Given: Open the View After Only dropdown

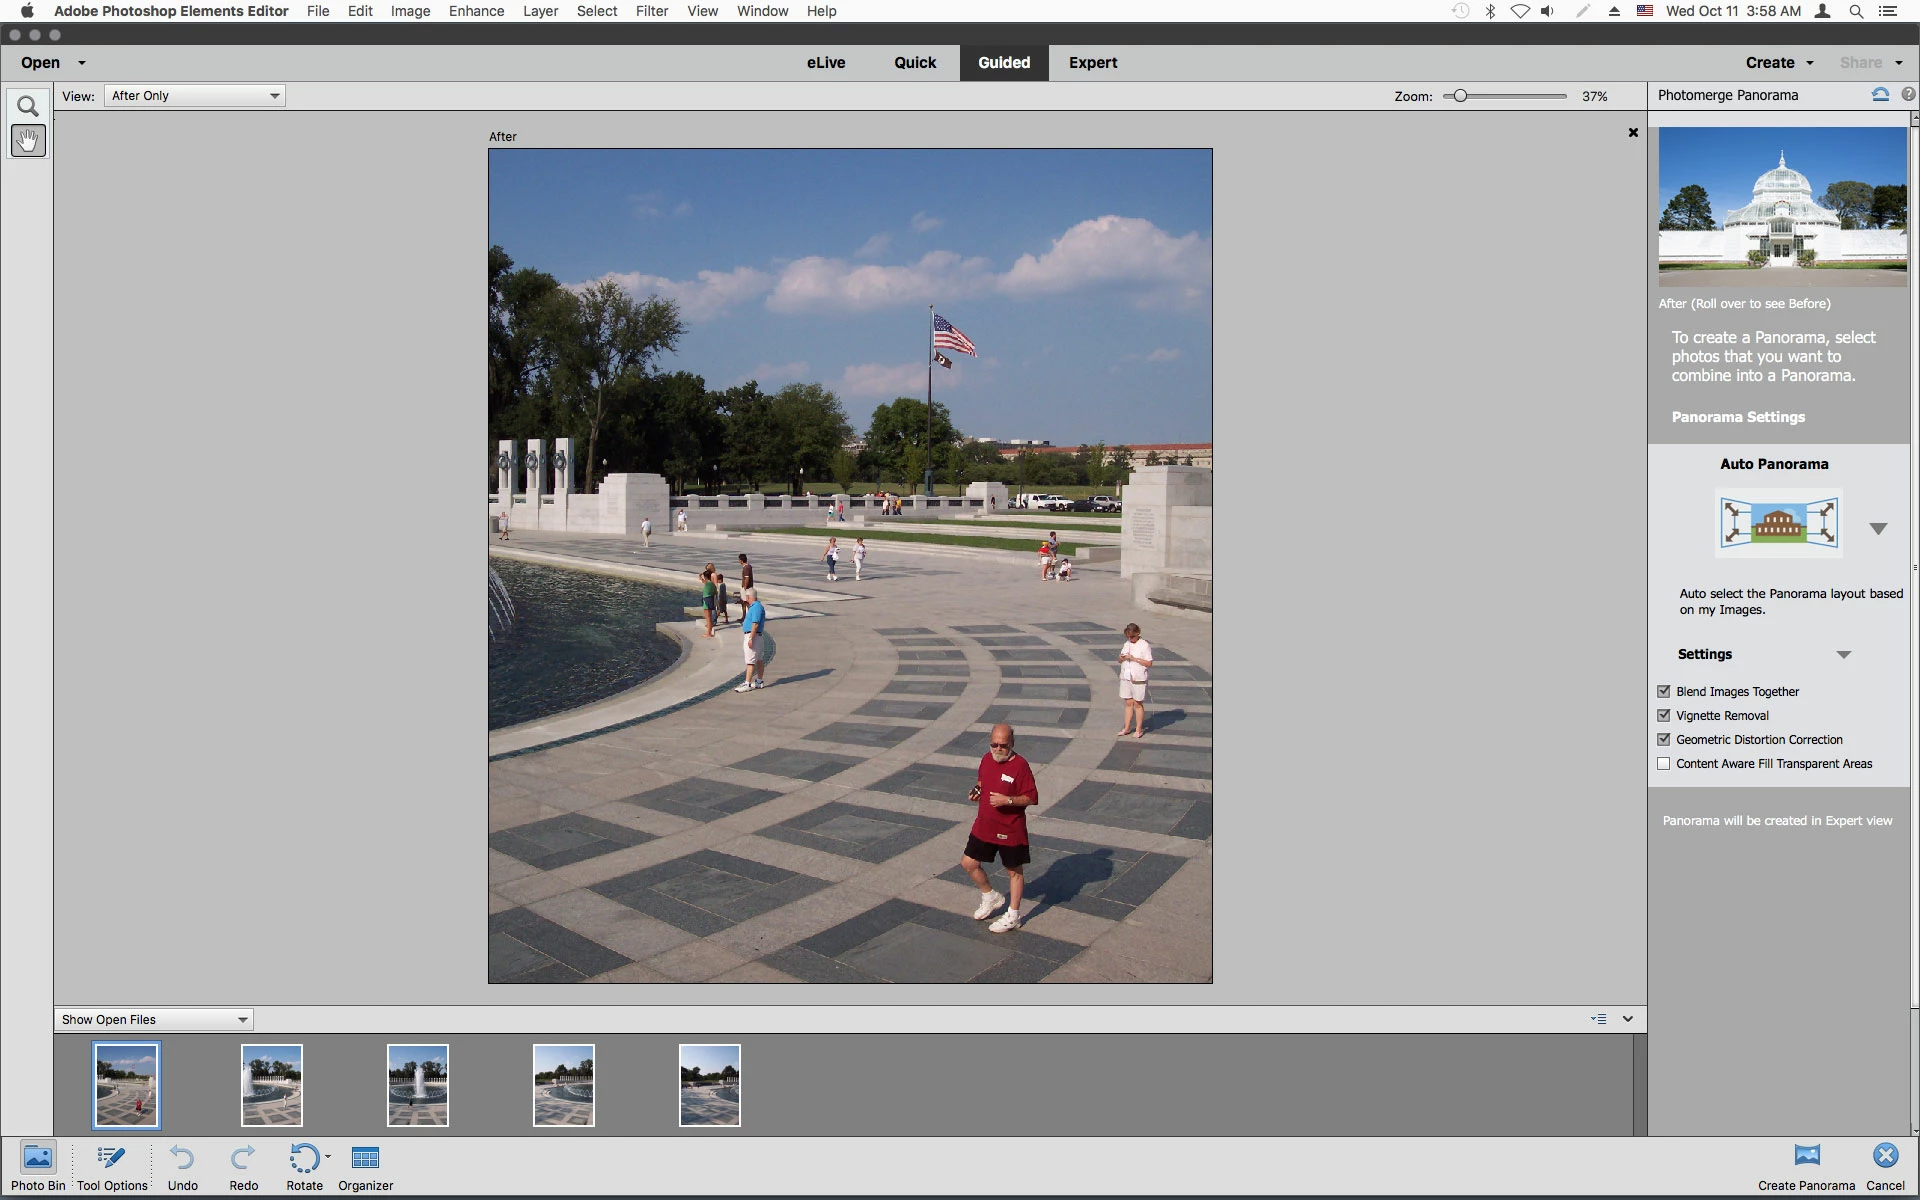Looking at the screenshot, I should pos(195,96).
